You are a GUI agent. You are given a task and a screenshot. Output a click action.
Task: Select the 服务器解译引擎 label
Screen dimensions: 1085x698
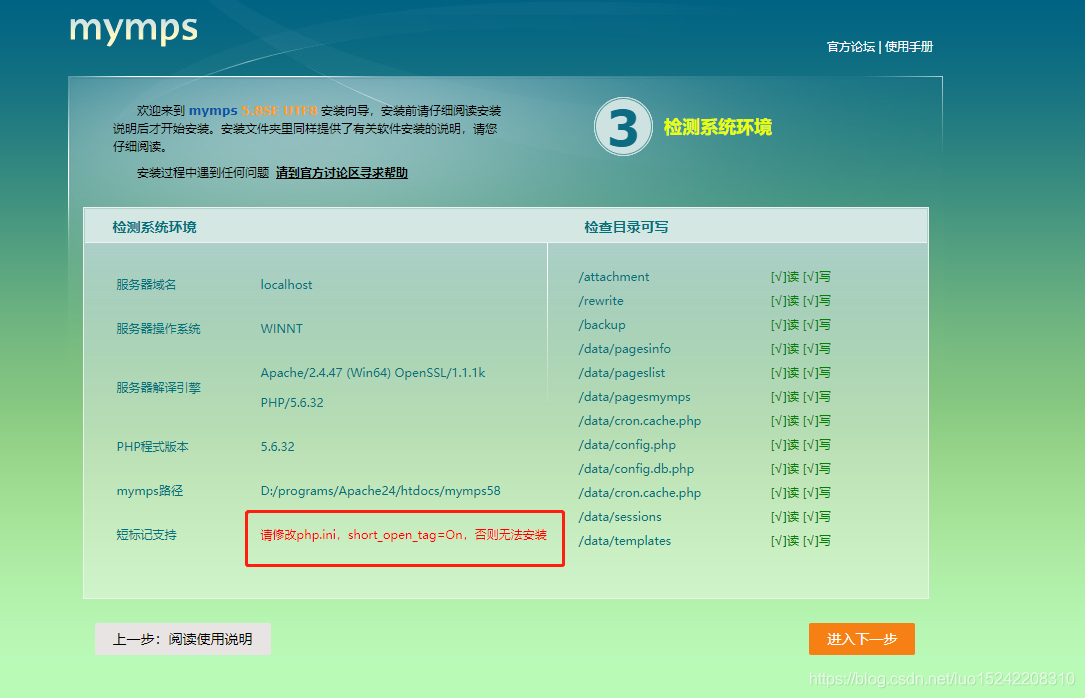(158, 387)
